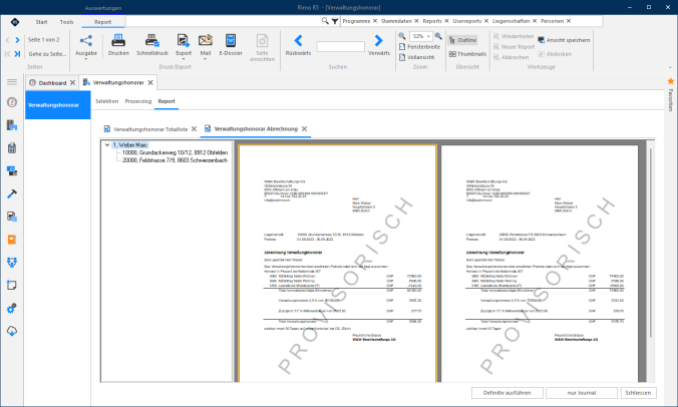Close the Verwaltungshonorar document tab
The width and height of the screenshot is (678, 407).
click(x=150, y=83)
